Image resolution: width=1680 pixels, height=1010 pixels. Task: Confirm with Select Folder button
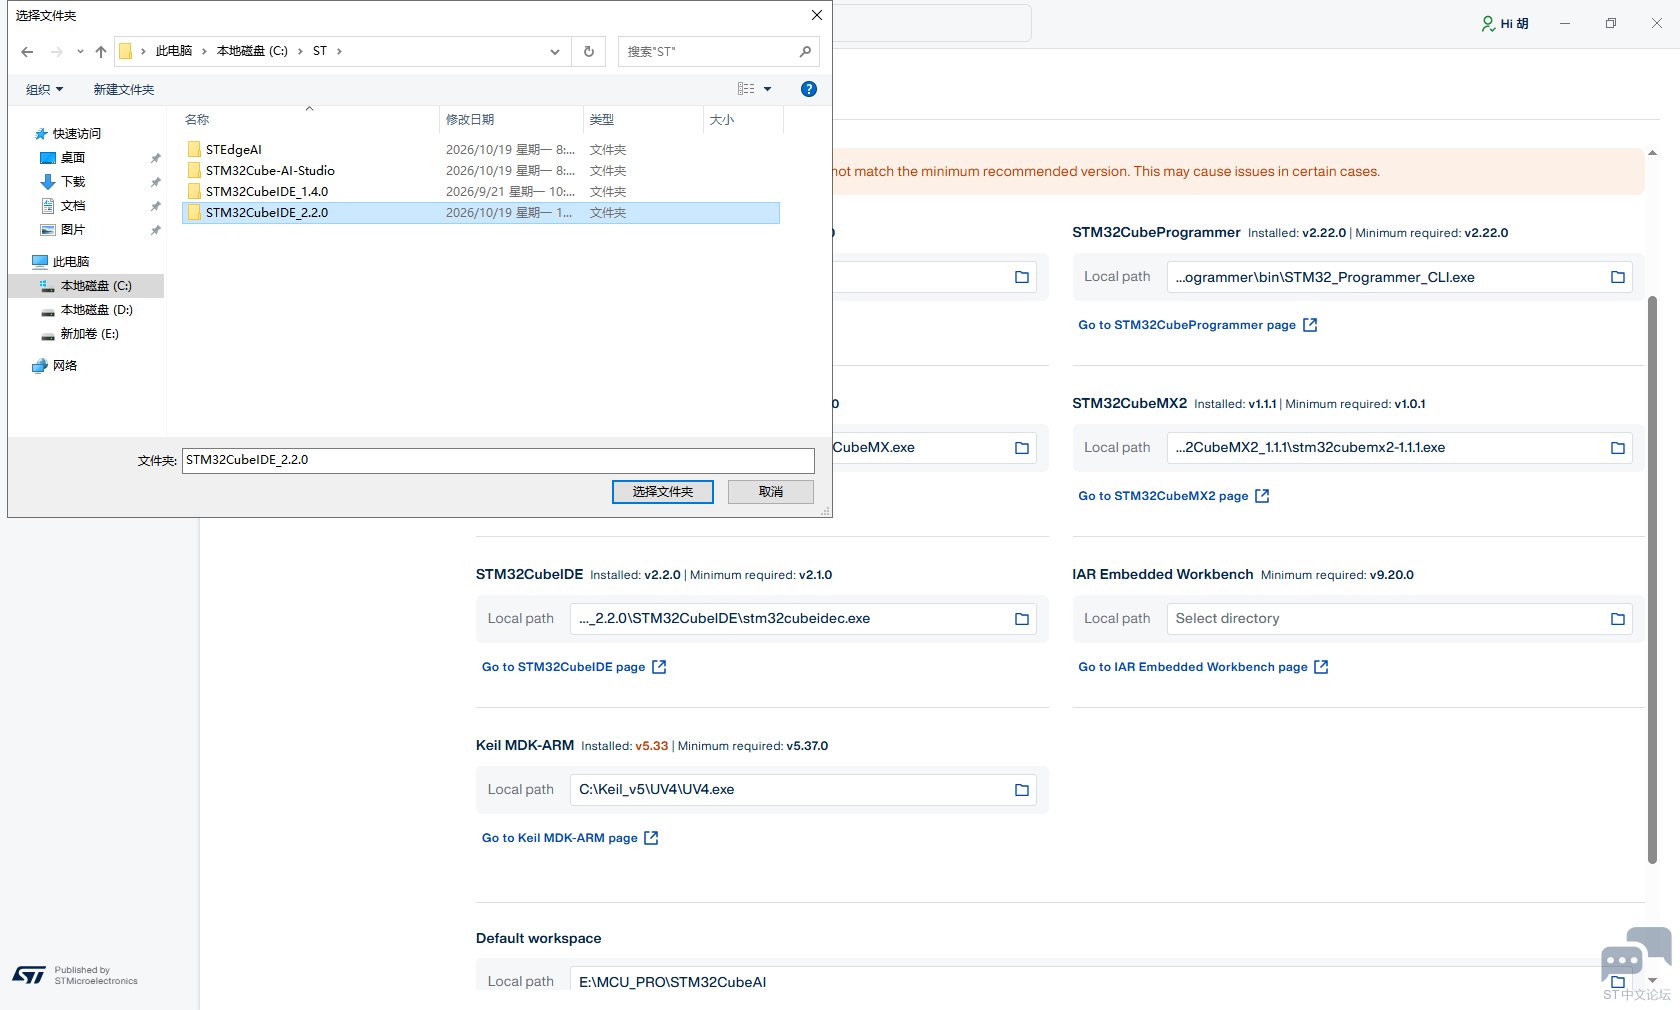tap(663, 492)
